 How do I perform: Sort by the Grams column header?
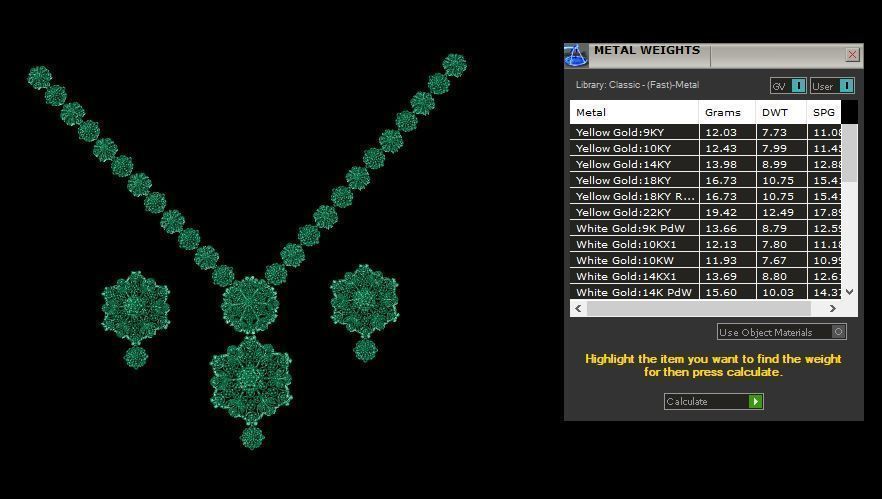click(727, 113)
